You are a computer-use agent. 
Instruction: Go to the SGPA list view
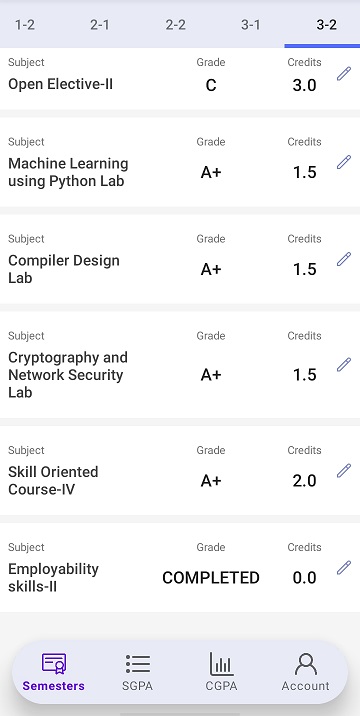tap(138, 672)
